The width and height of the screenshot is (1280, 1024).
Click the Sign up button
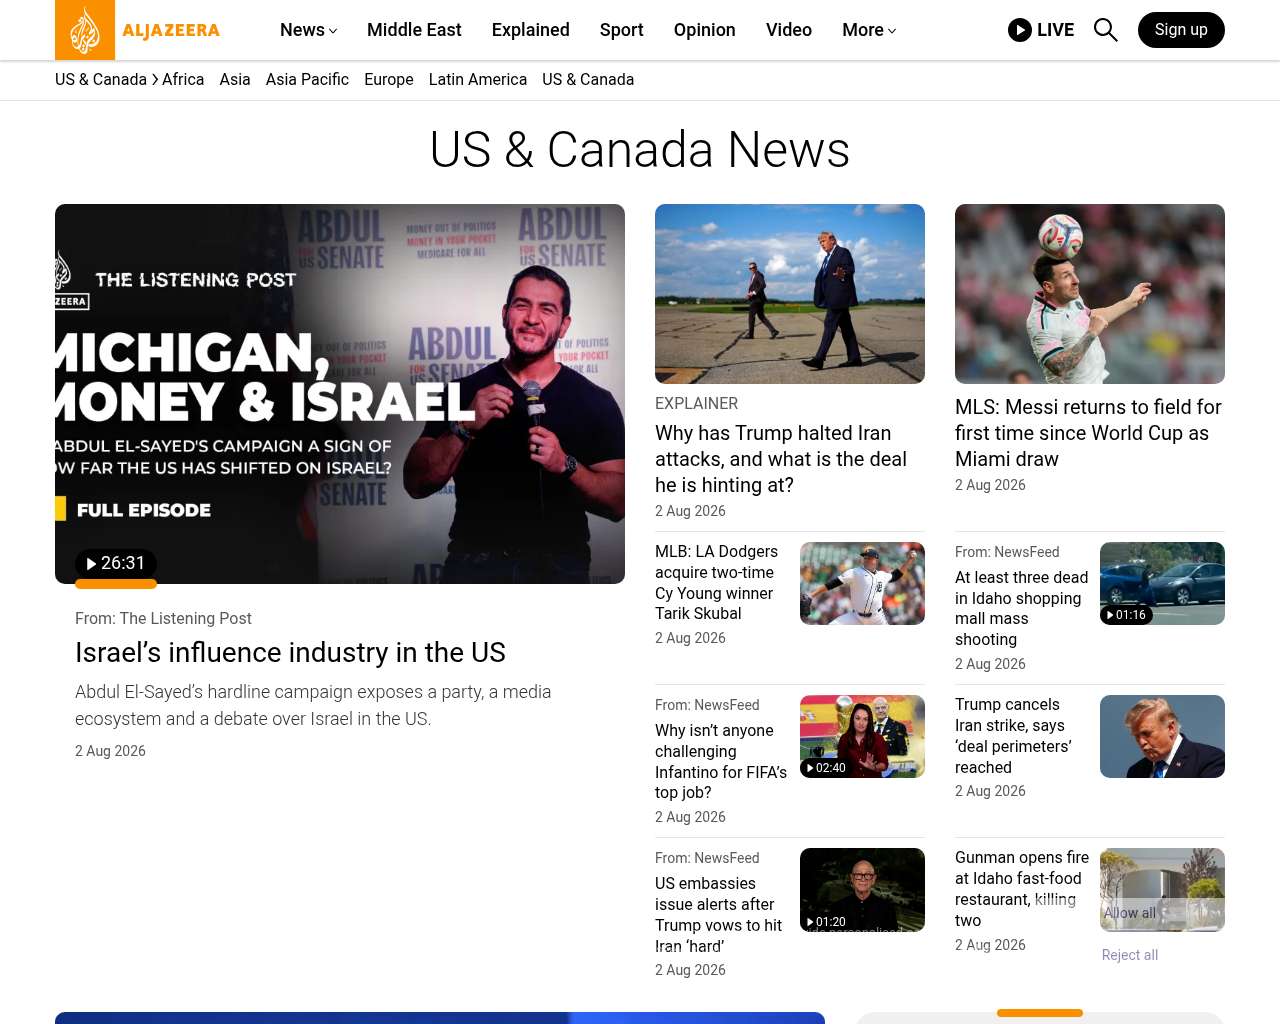[x=1181, y=30]
